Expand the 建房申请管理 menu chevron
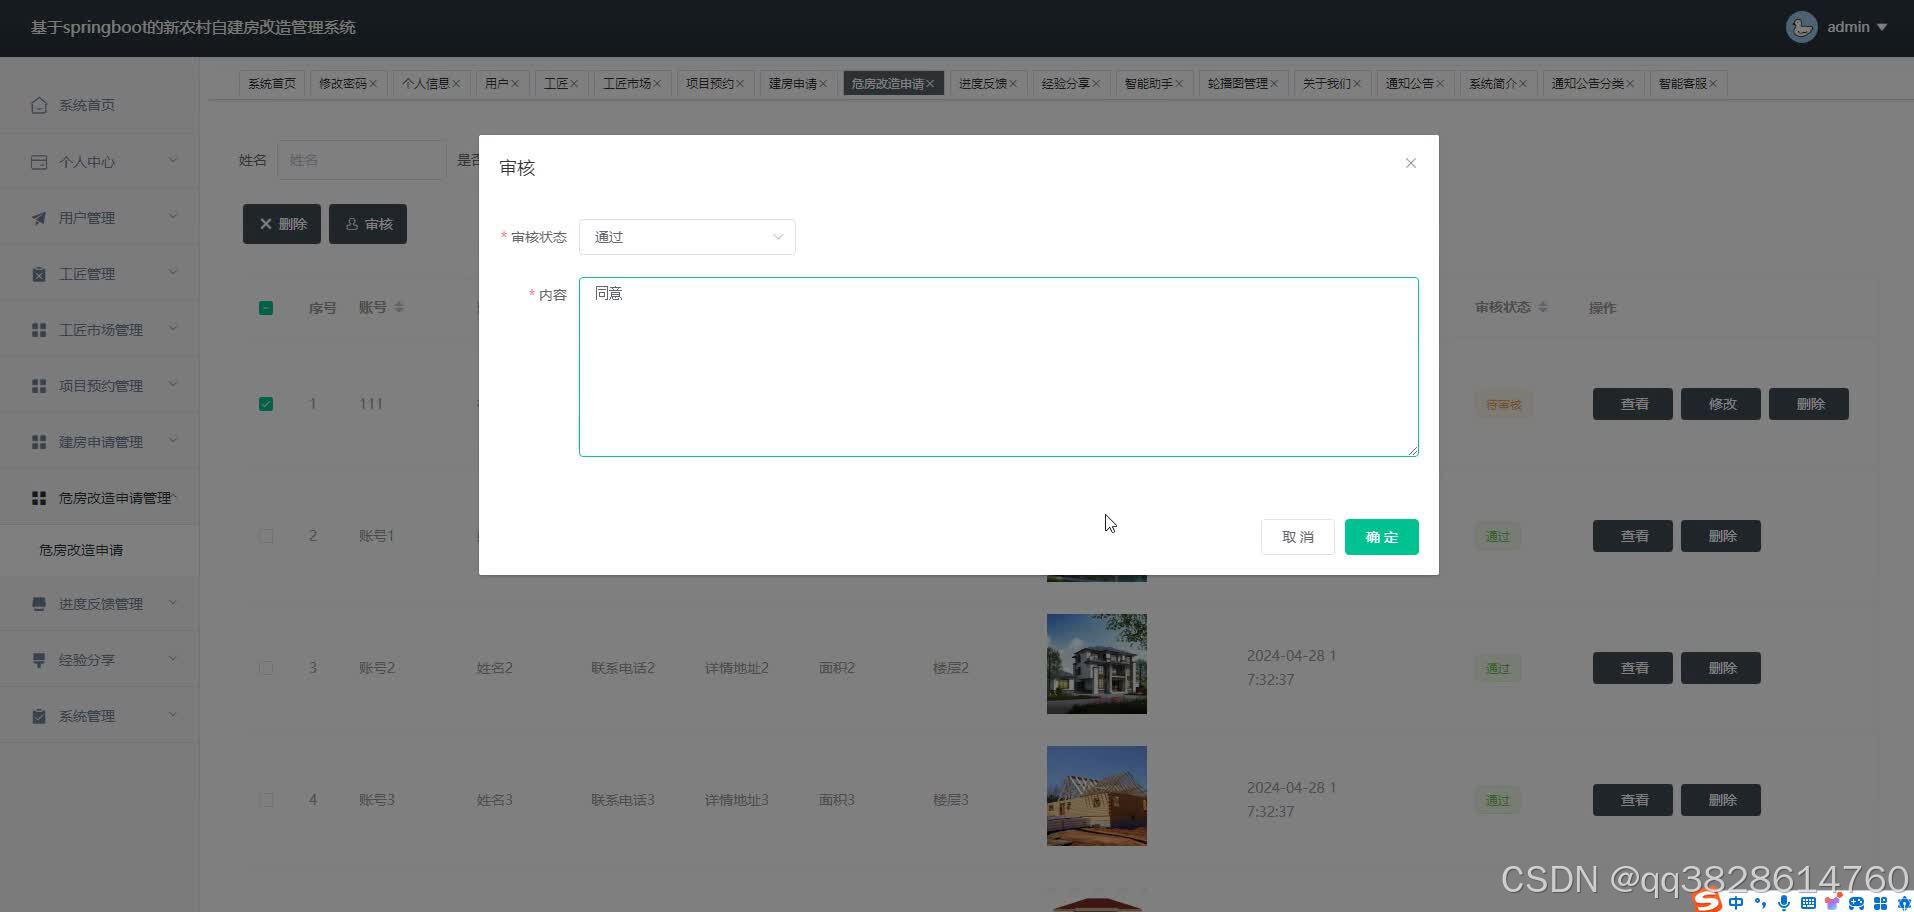This screenshot has height=912, width=1914. click(x=172, y=440)
